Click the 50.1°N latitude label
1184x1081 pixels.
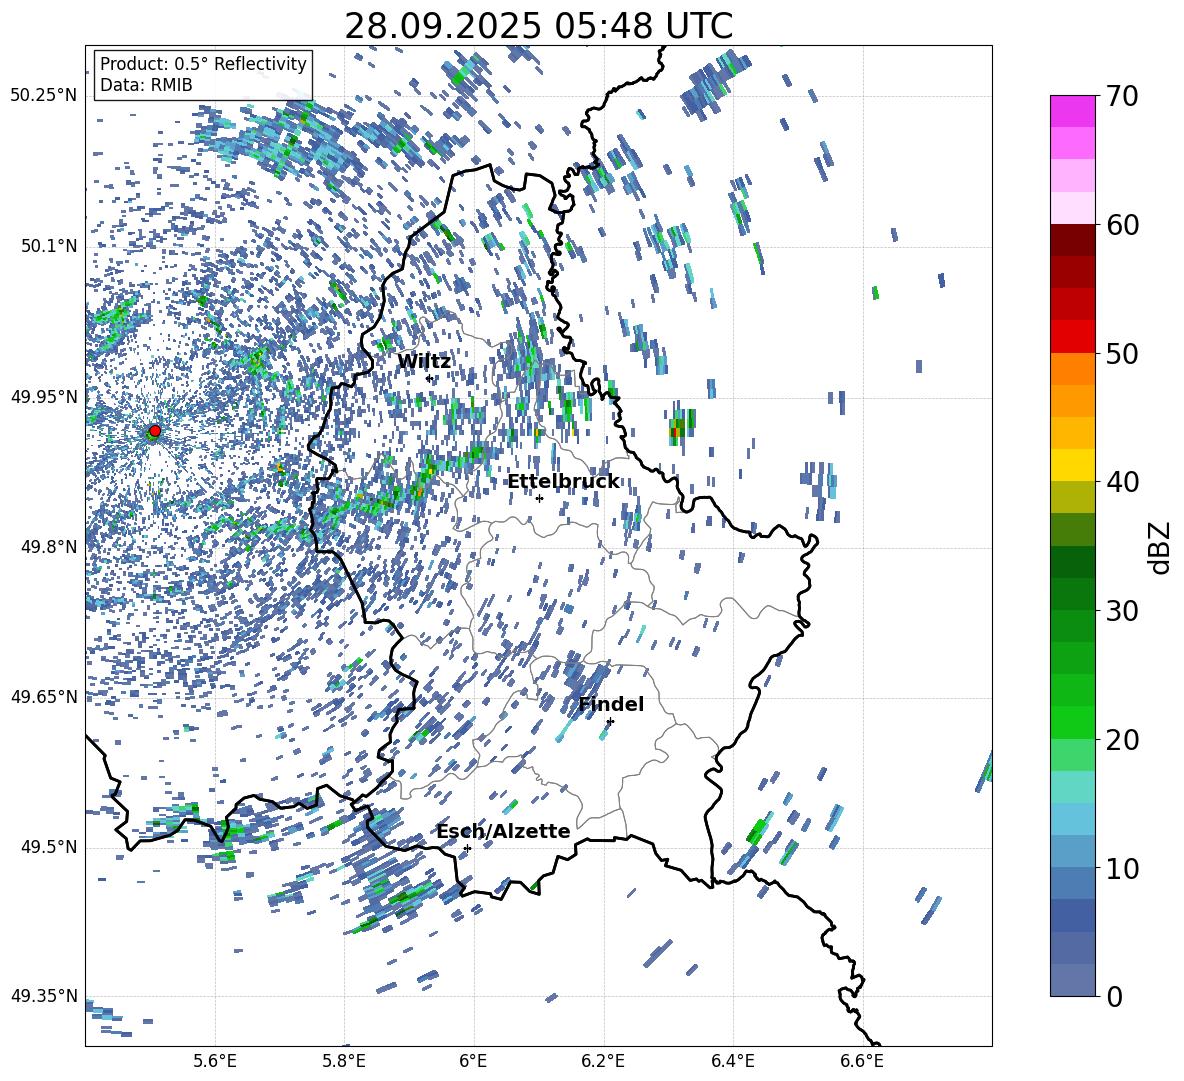point(49,246)
